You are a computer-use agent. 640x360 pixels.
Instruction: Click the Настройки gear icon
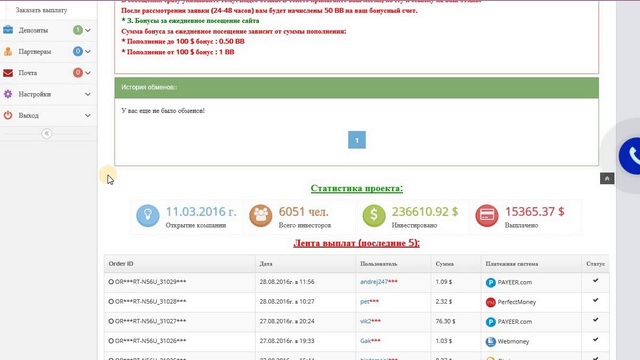(x=8, y=94)
